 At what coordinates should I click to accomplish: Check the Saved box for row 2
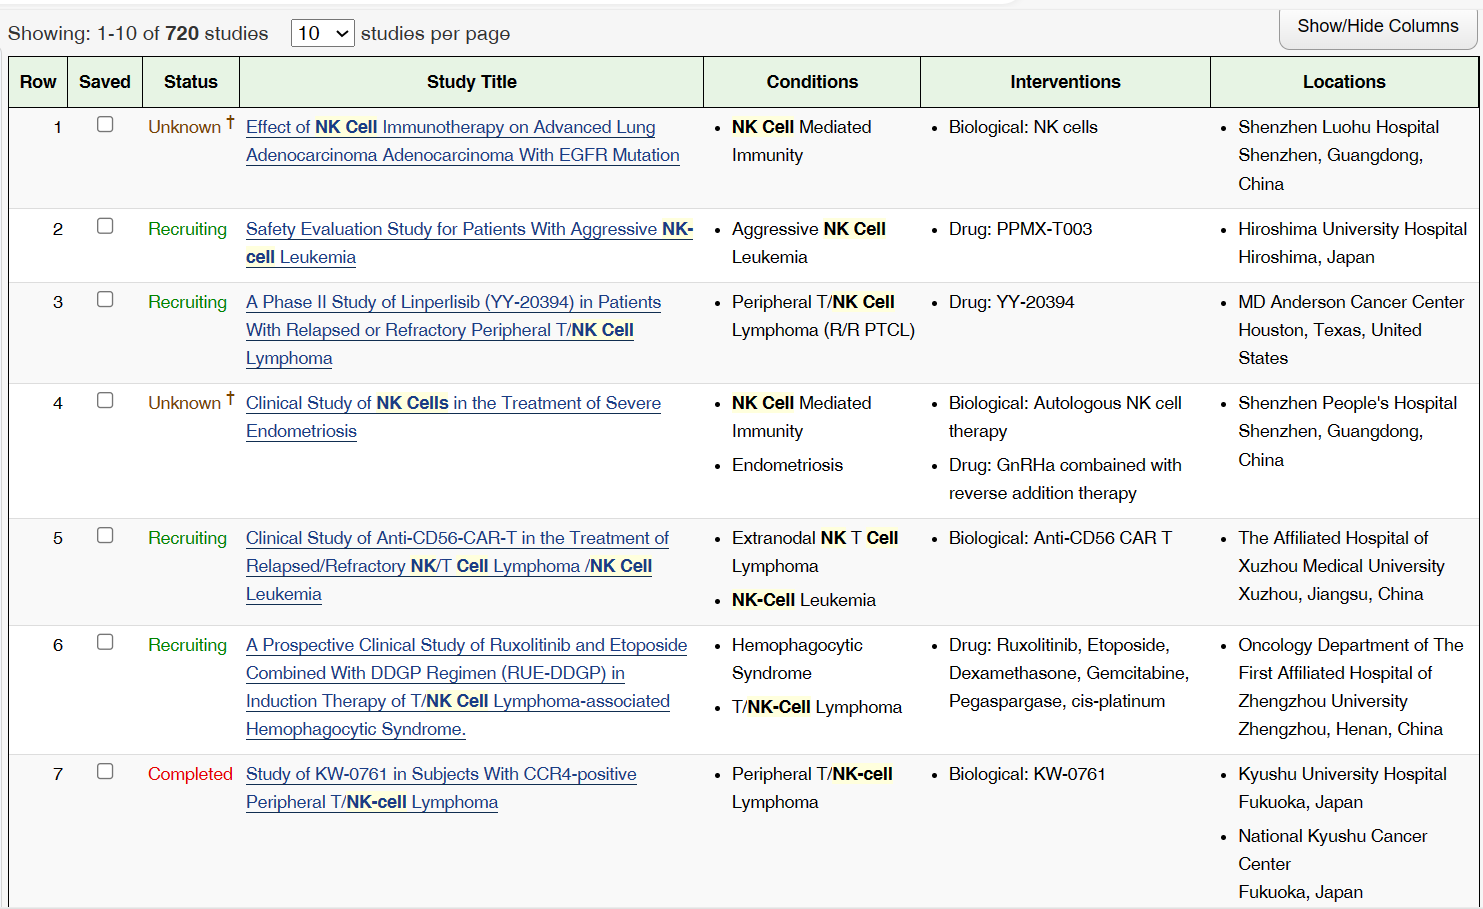coord(105,227)
